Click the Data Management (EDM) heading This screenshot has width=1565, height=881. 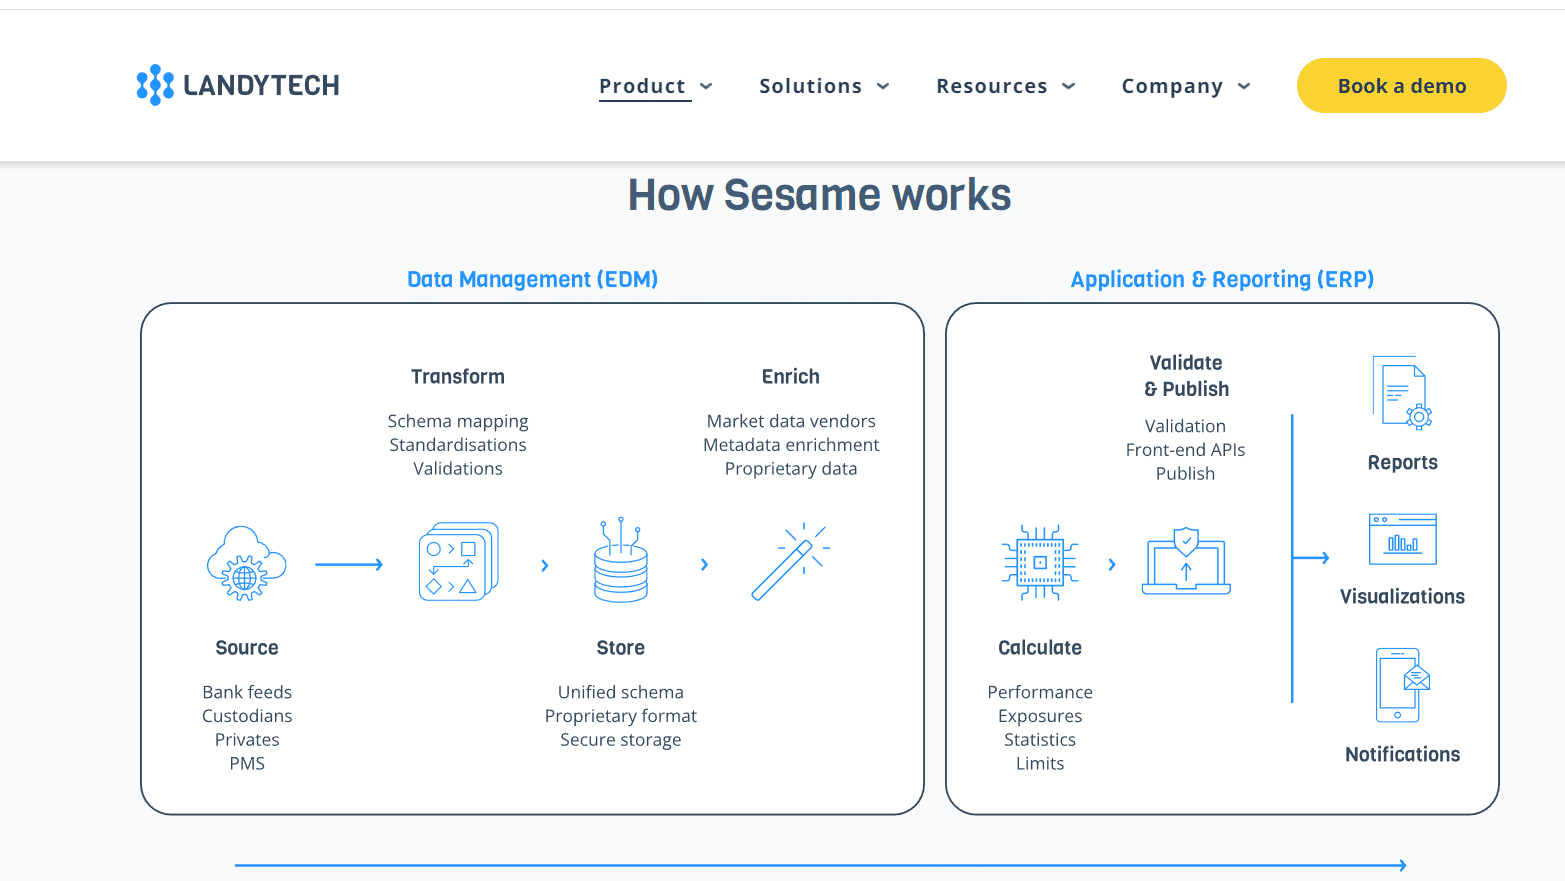click(x=532, y=279)
